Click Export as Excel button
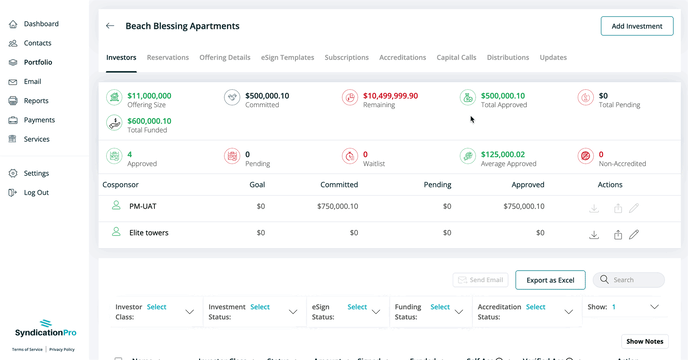Screen dimensions: 688x360 (550, 280)
